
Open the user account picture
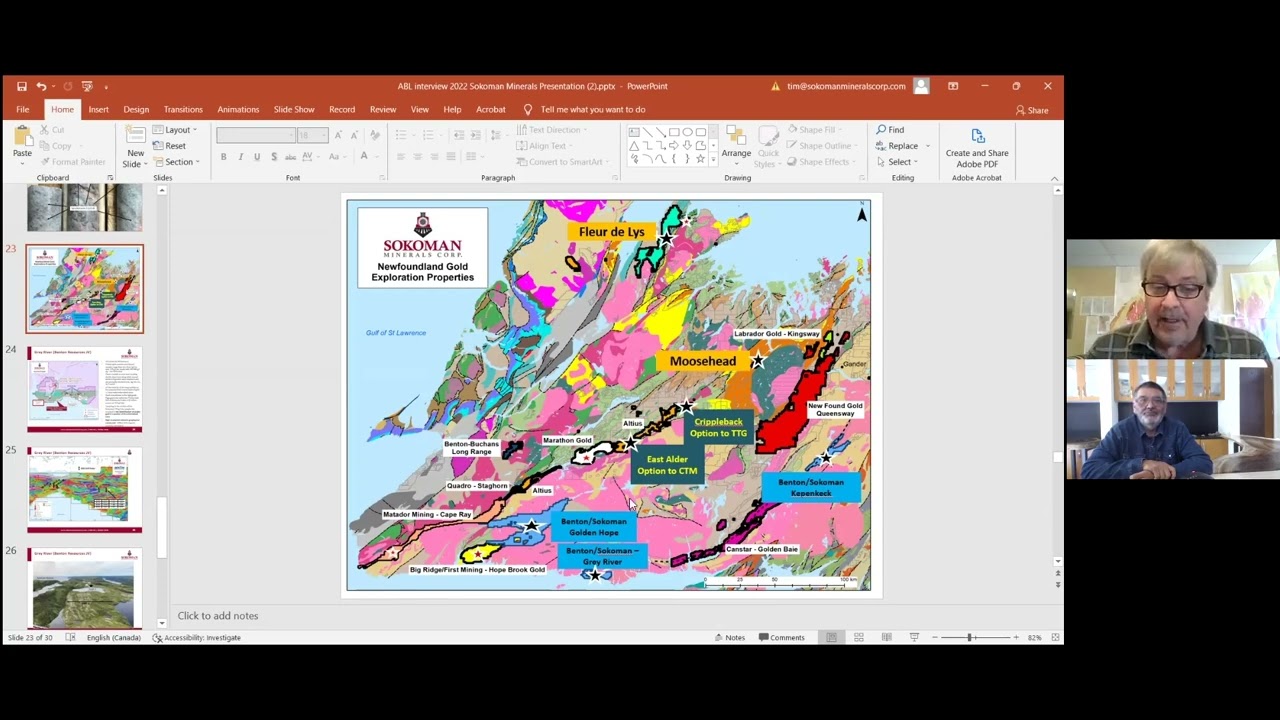click(x=921, y=87)
